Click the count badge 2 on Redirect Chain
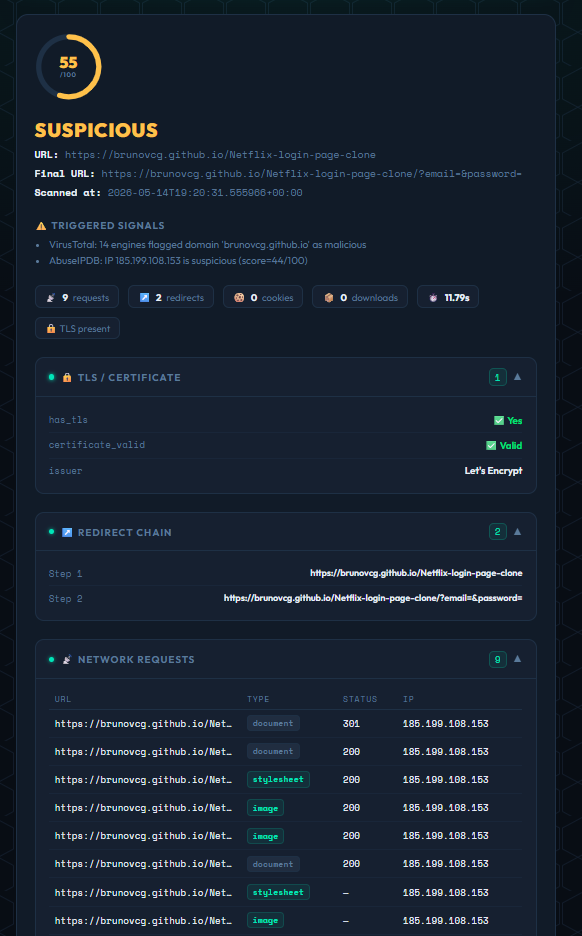The height and width of the screenshot is (936, 582). pyautogui.click(x=498, y=532)
